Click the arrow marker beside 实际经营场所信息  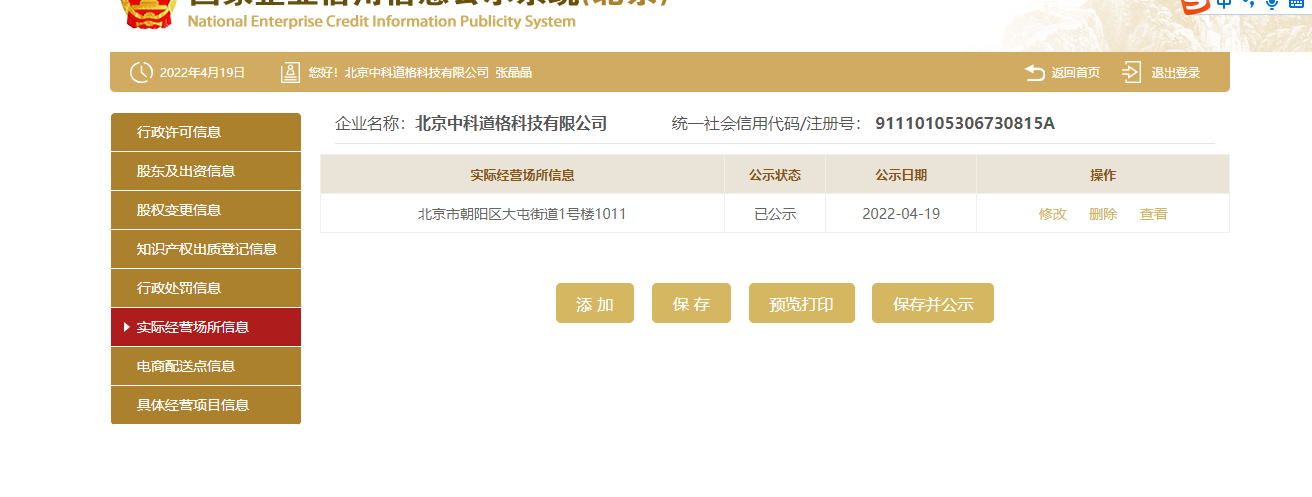click(x=126, y=327)
